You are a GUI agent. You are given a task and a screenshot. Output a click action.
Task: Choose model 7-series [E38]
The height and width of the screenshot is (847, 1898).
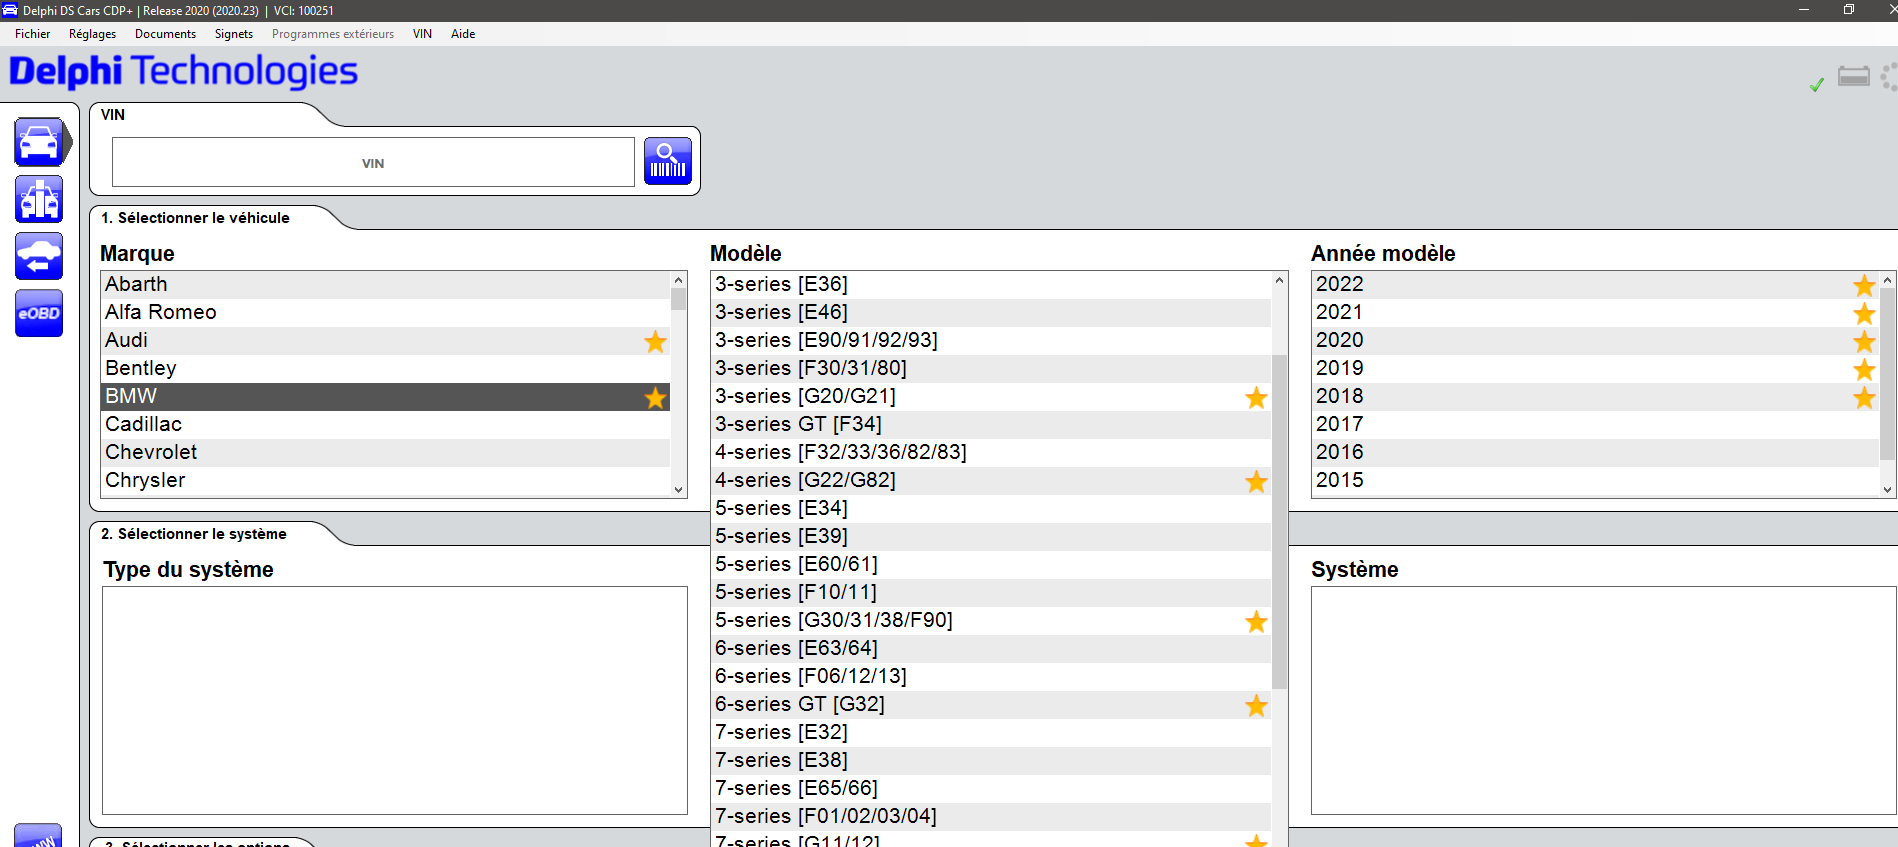click(991, 760)
